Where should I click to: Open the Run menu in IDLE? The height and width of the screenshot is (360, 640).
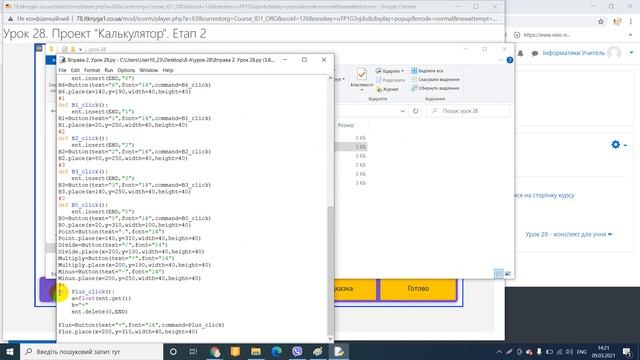click(109, 70)
